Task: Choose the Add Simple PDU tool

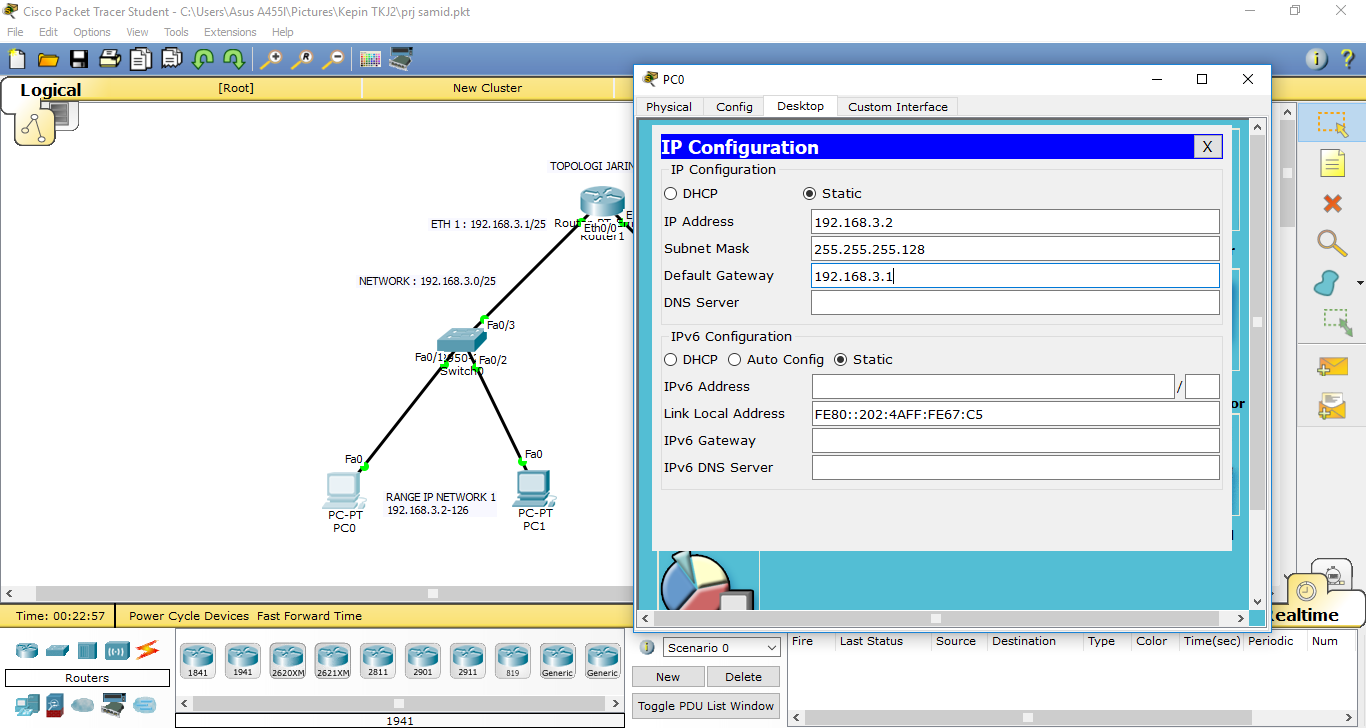Action: (1332, 366)
